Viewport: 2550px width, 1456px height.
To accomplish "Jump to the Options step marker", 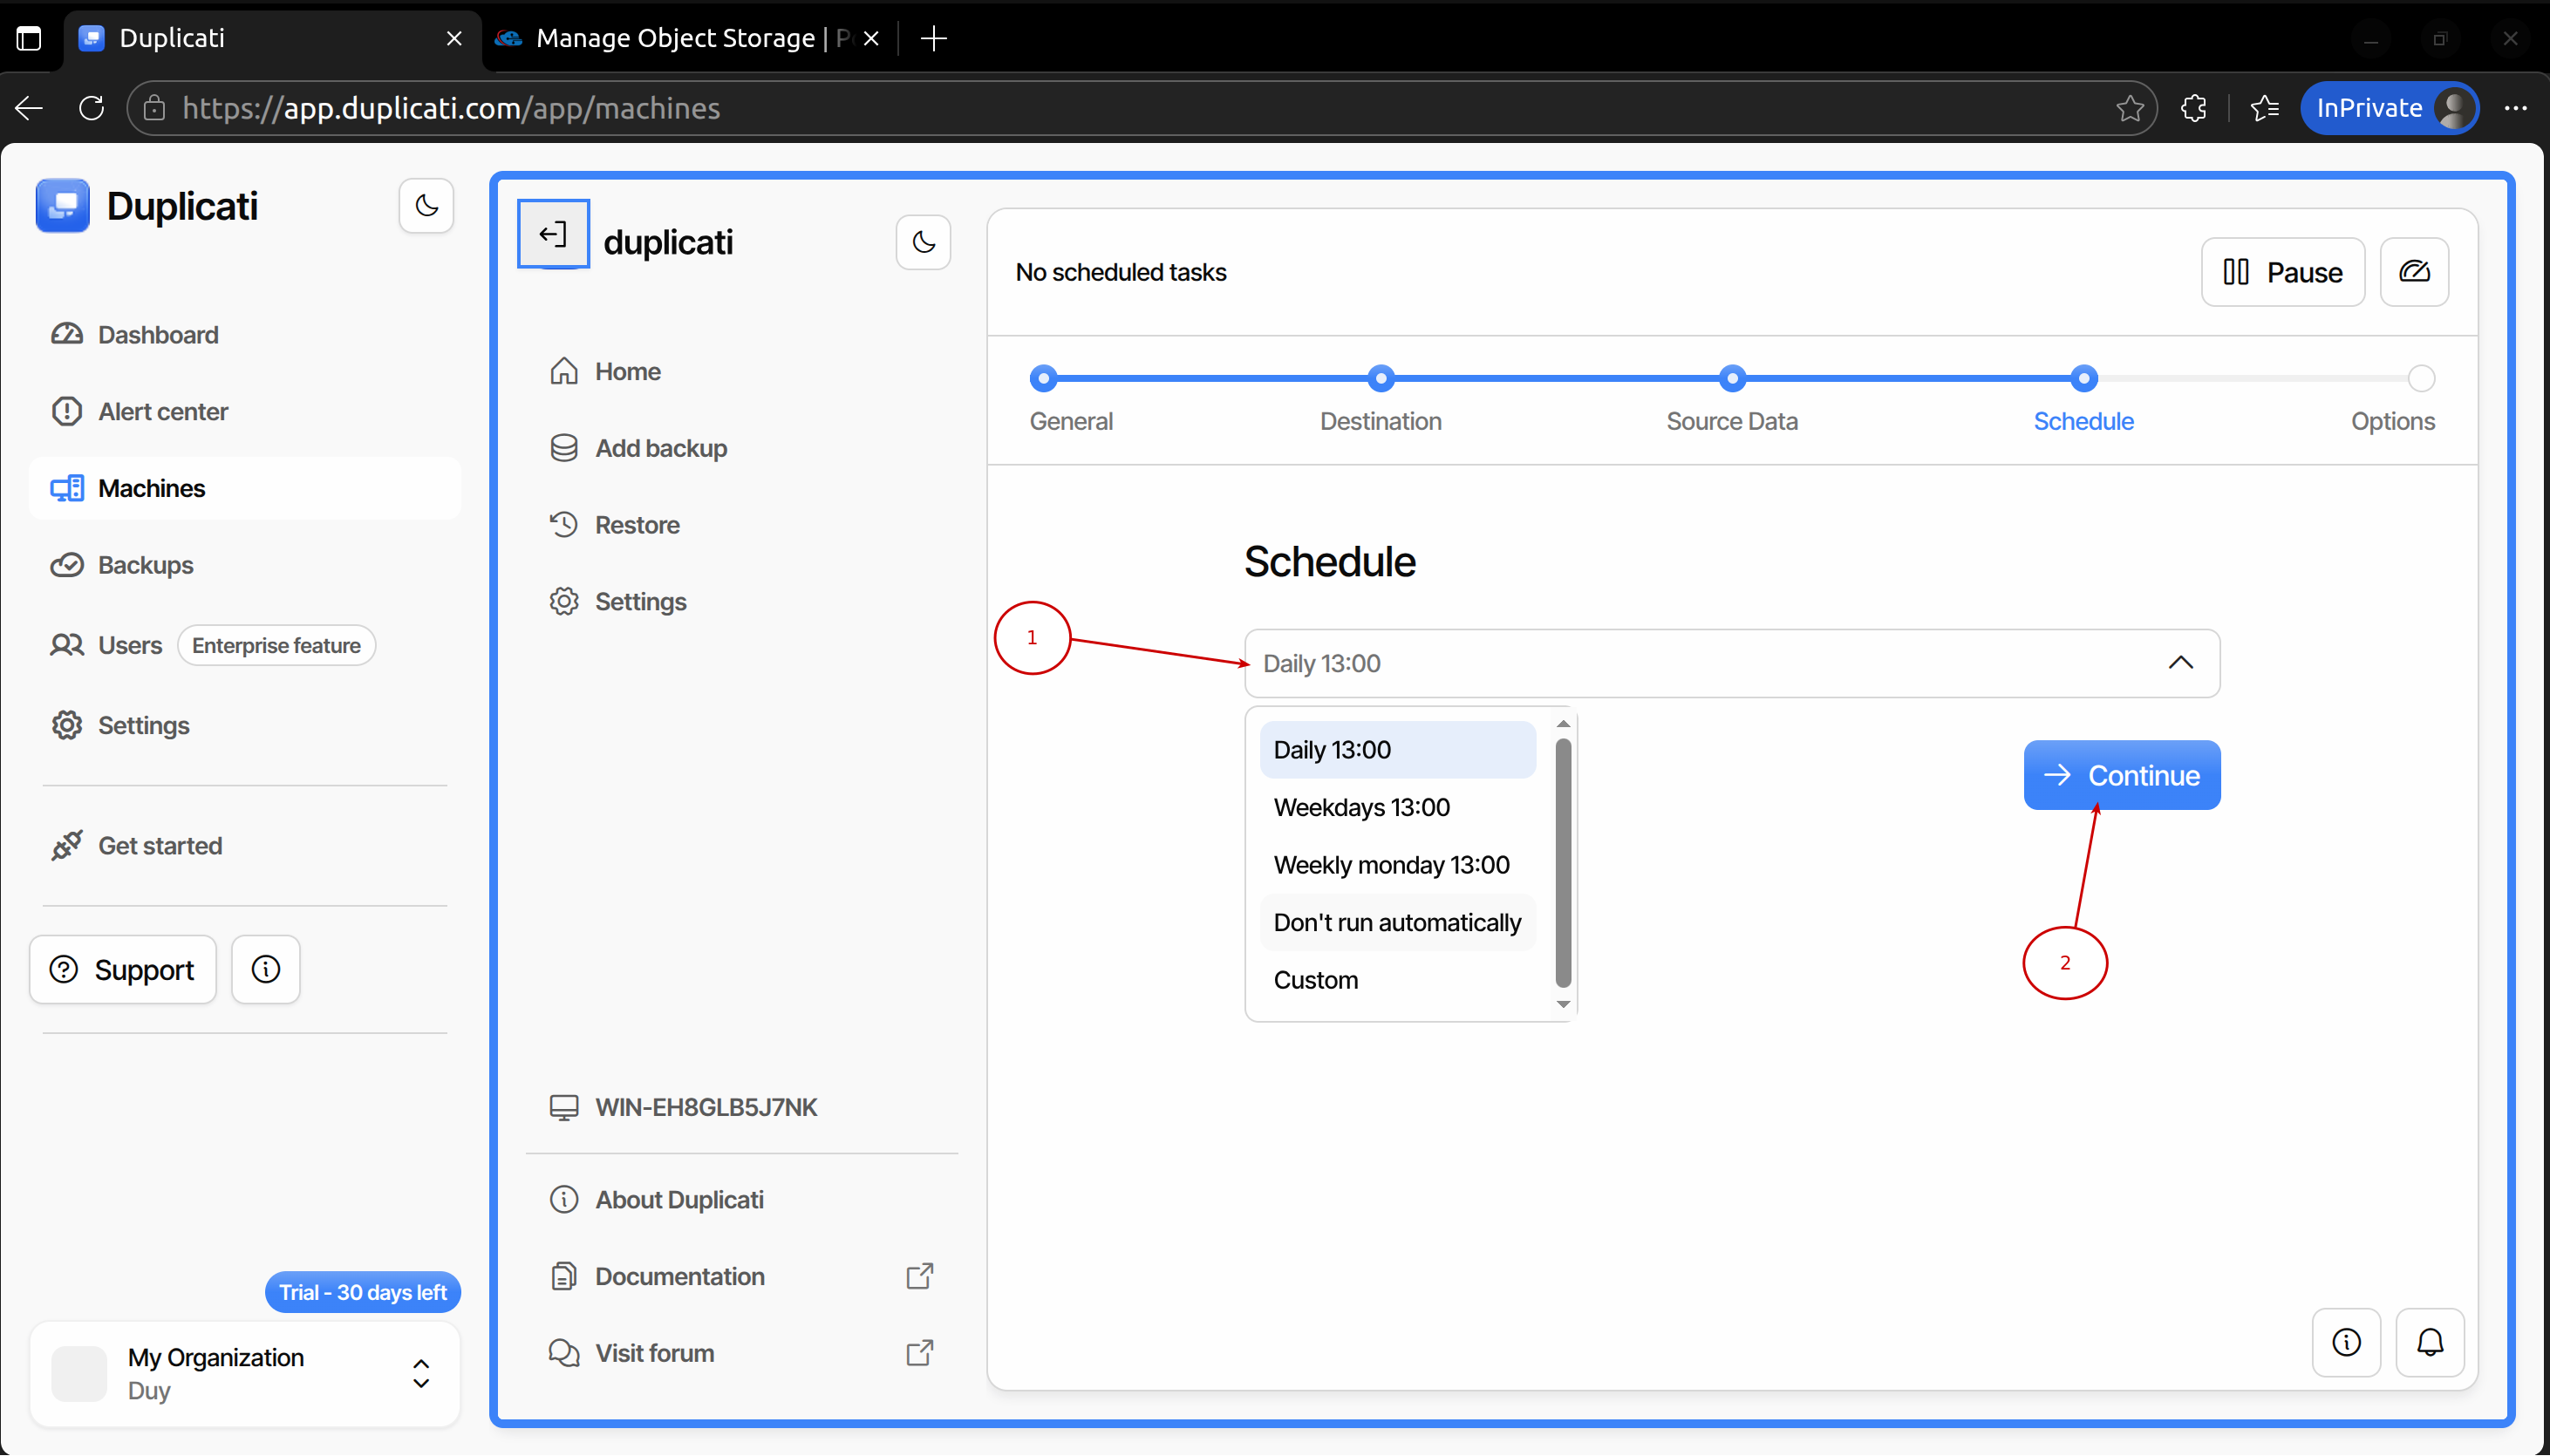I will 2420,379.
